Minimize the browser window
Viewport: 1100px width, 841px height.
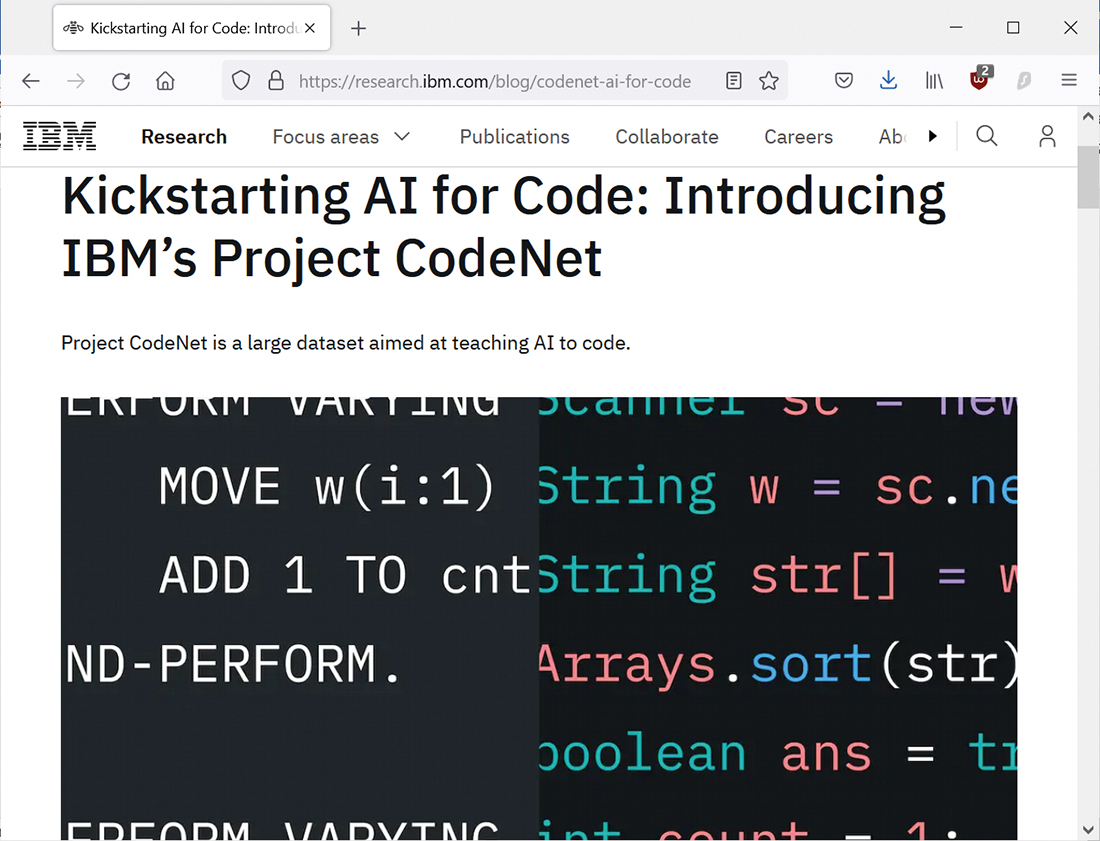(x=955, y=27)
